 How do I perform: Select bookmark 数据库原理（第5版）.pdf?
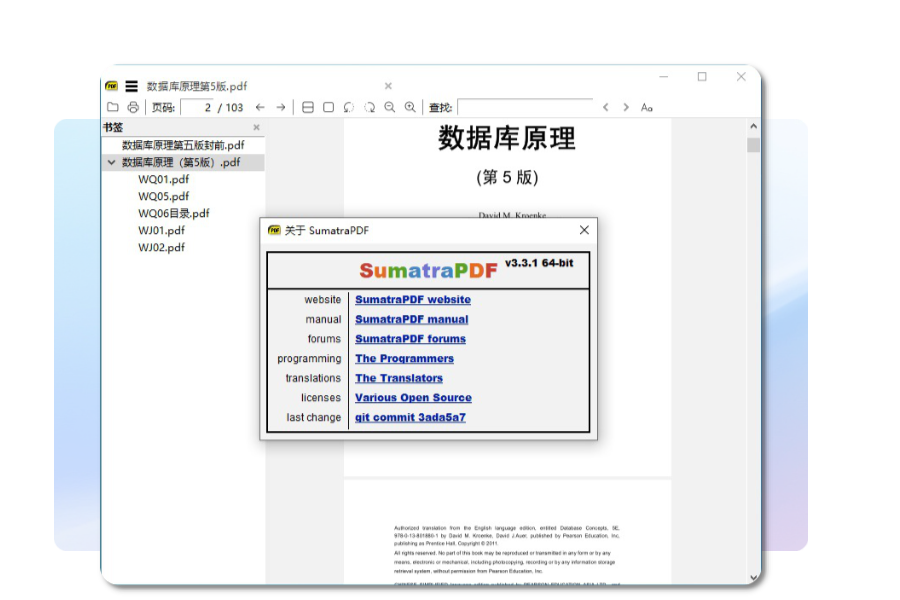[181, 162]
